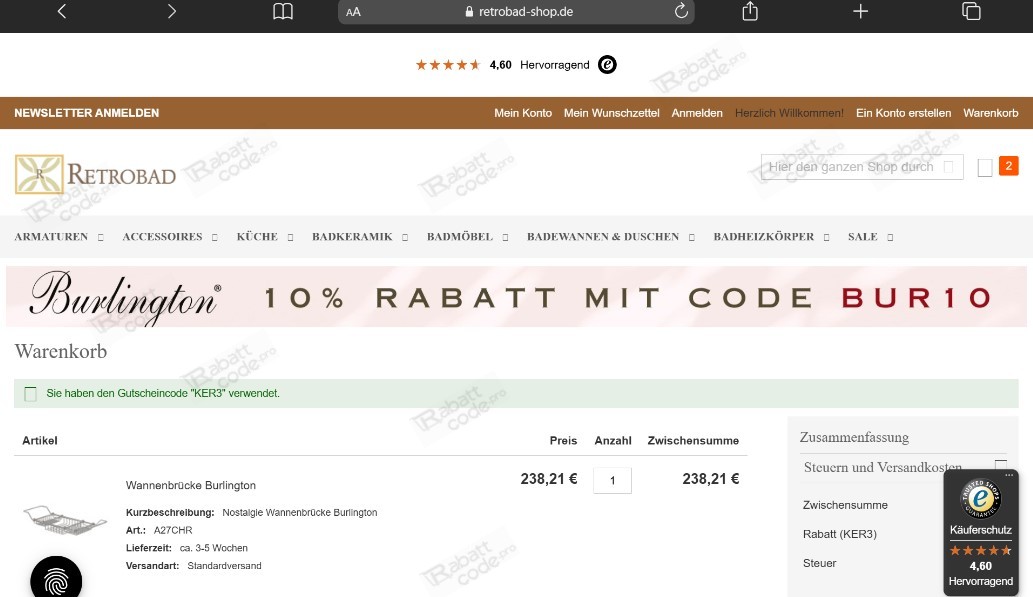Screen dimensions: 1033x597
Task: Click the Anmelden link
Action: (697, 113)
